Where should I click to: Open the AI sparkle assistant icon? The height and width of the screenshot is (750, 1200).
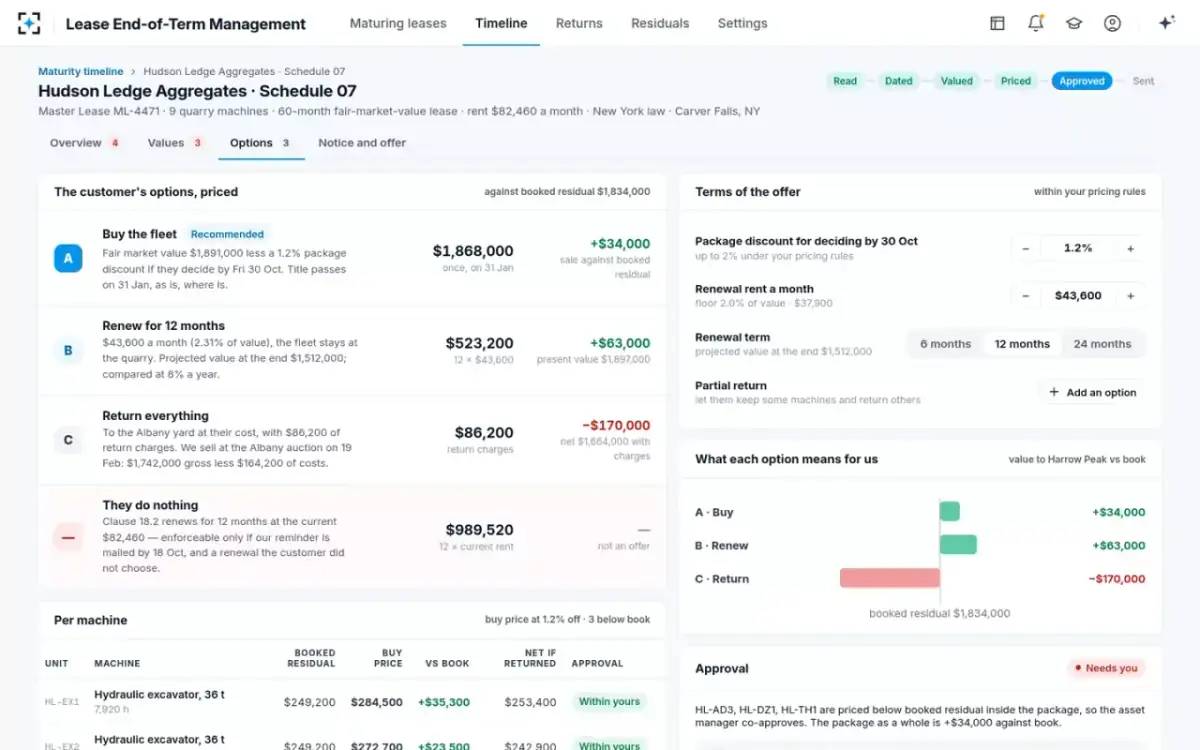1166,23
